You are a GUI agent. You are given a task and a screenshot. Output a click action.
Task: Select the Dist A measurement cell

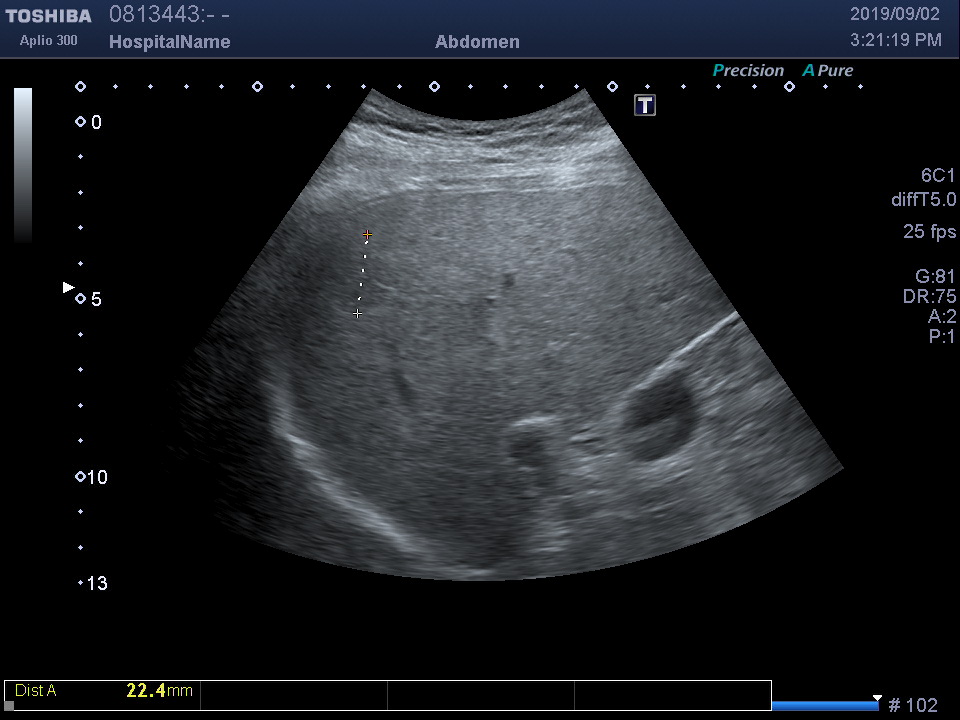[x=103, y=691]
